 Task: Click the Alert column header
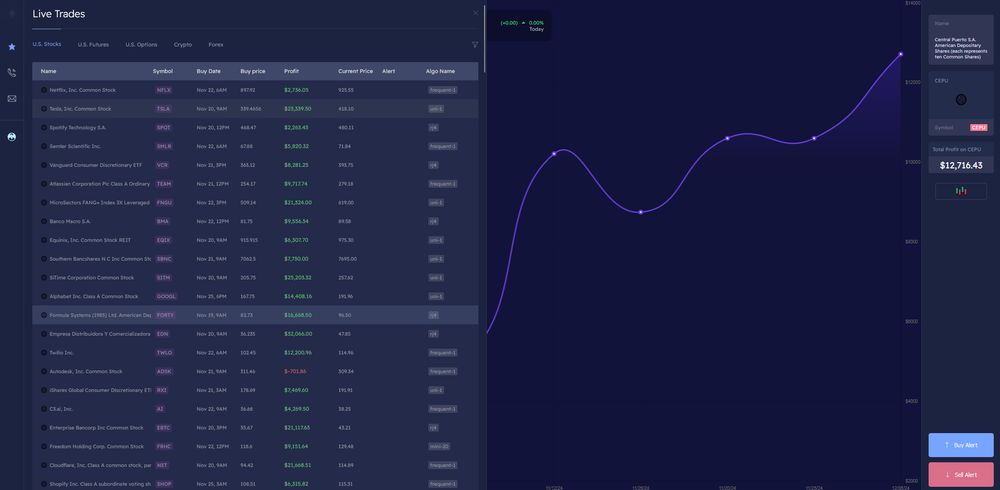[x=388, y=71]
